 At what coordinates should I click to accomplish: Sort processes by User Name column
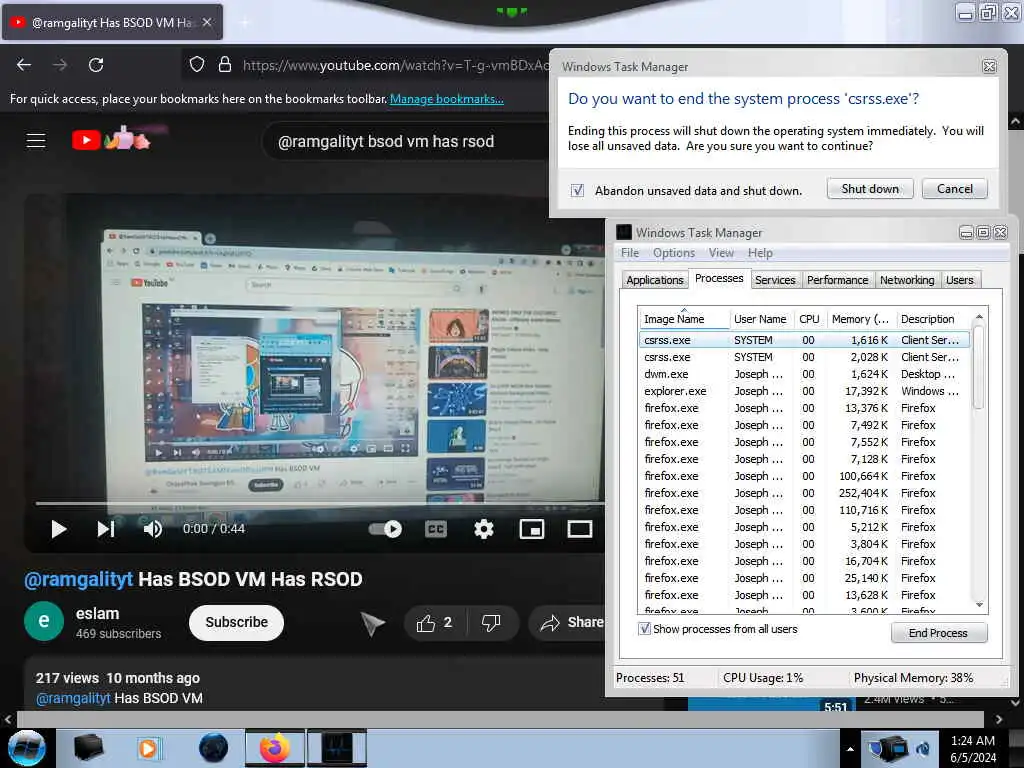(x=760, y=319)
